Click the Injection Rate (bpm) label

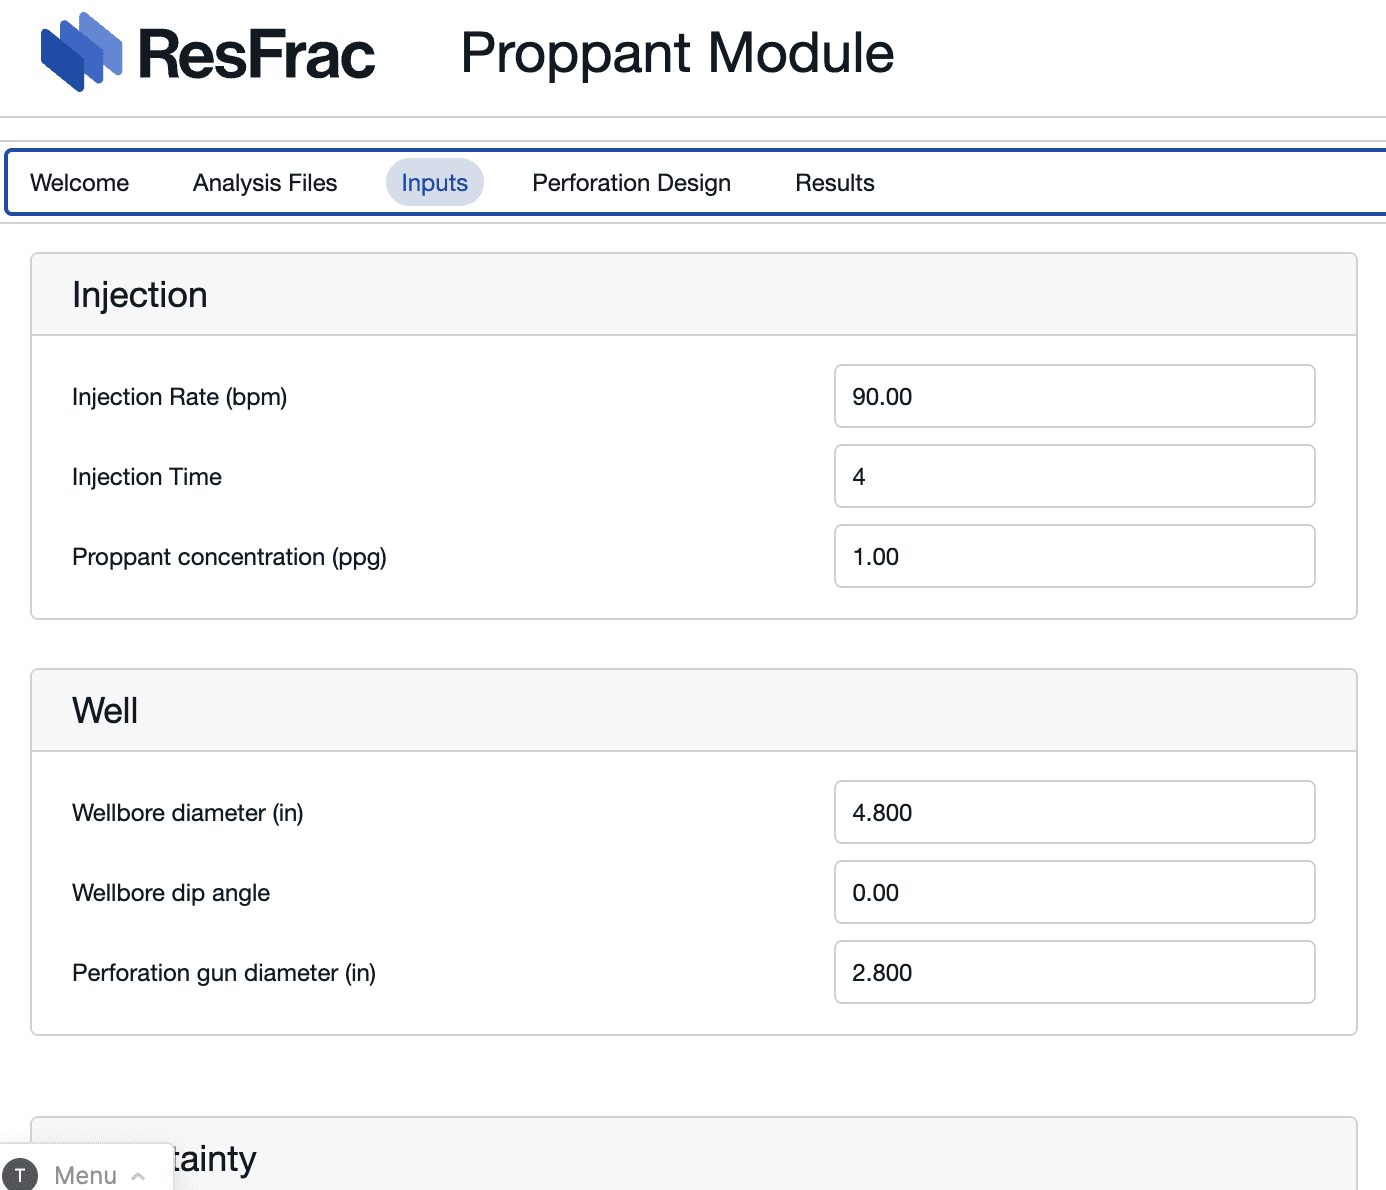180,397
